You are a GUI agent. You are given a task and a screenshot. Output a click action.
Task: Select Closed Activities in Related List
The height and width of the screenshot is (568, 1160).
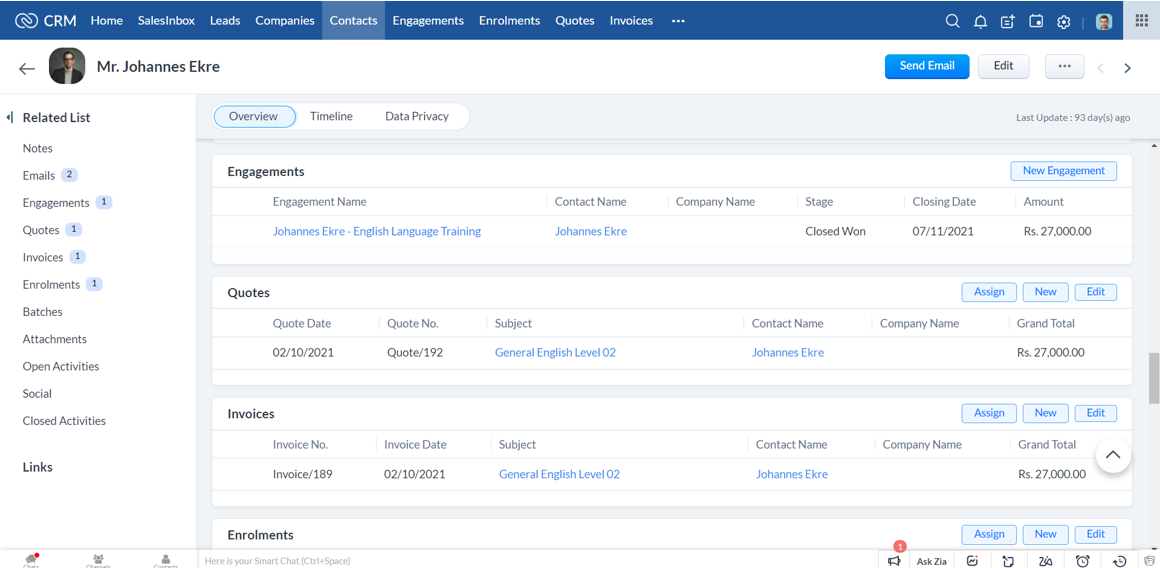(64, 421)
